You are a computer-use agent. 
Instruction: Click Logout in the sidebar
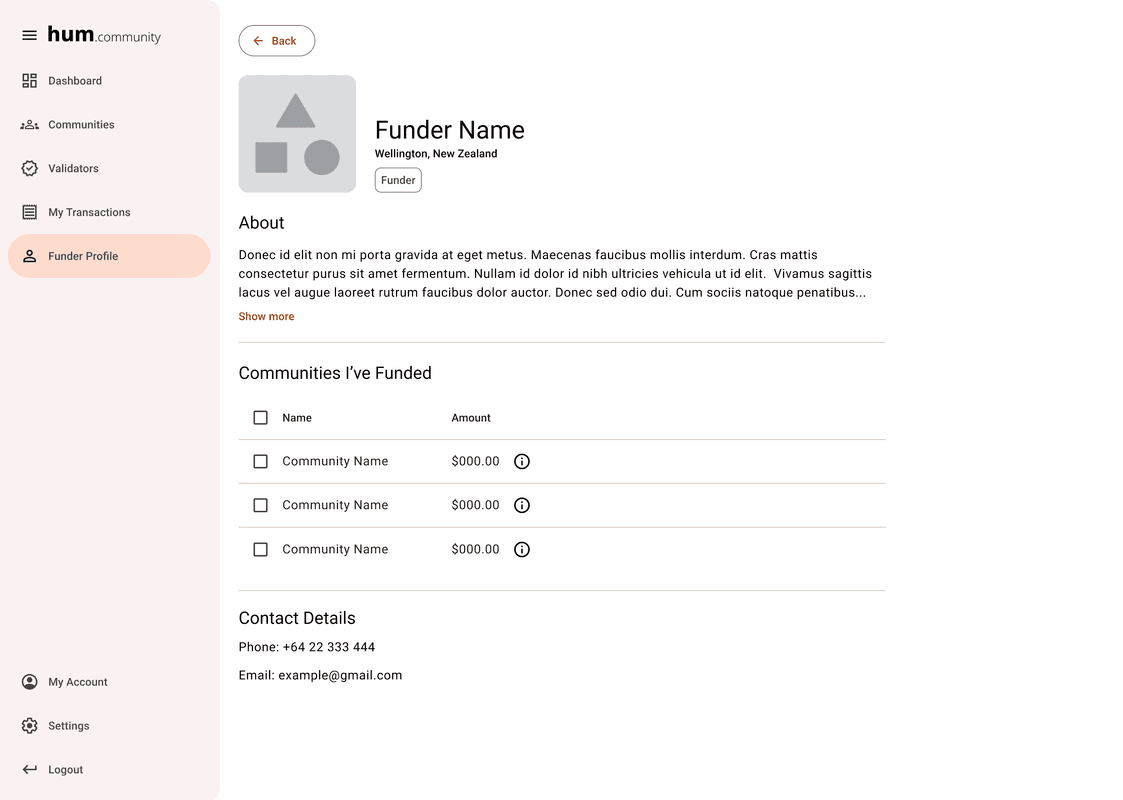pyautogui.click(x=109, y=769)
